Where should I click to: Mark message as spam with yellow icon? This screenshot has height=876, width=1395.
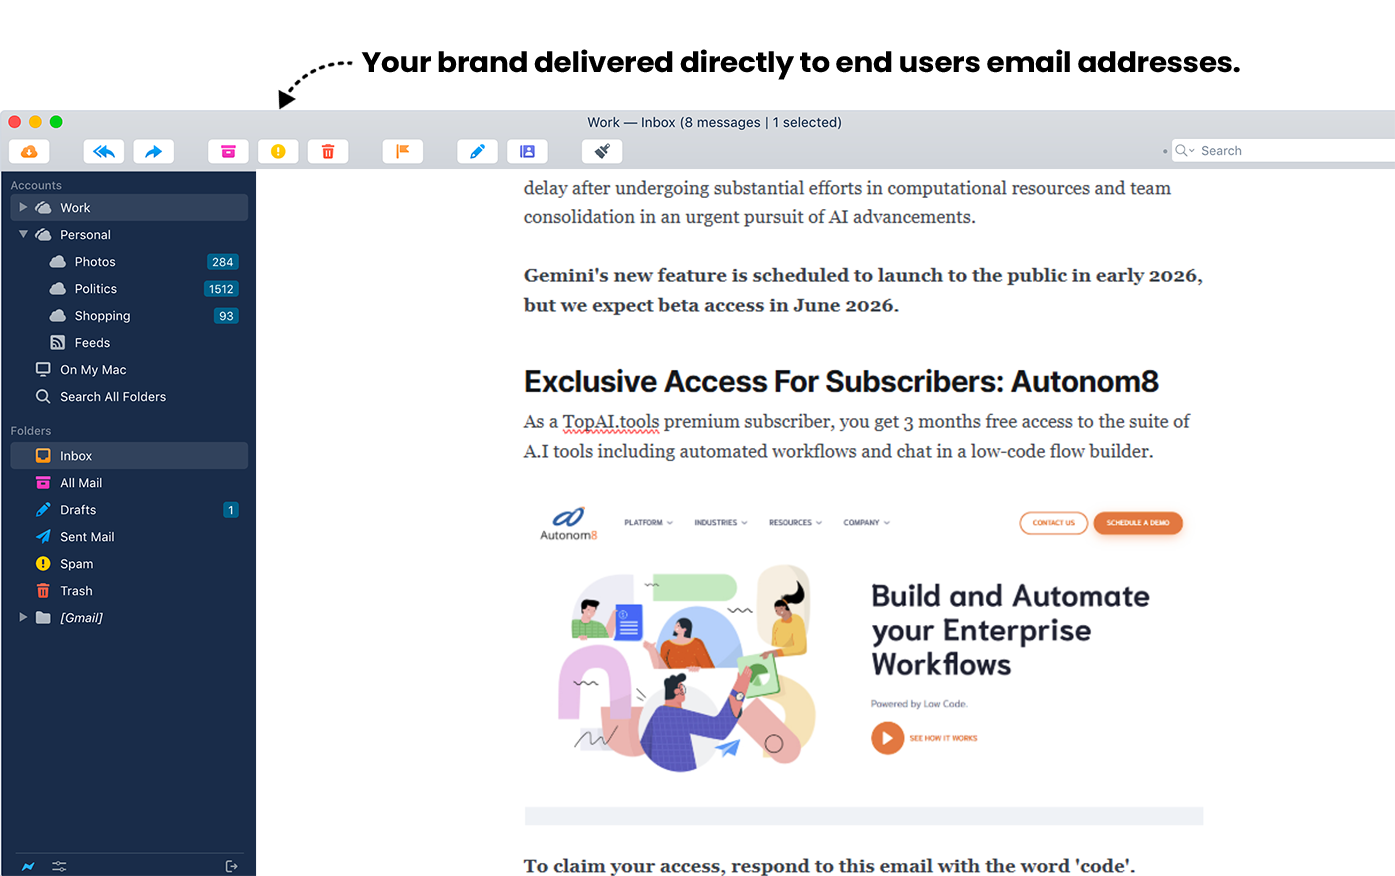point(278,151)
